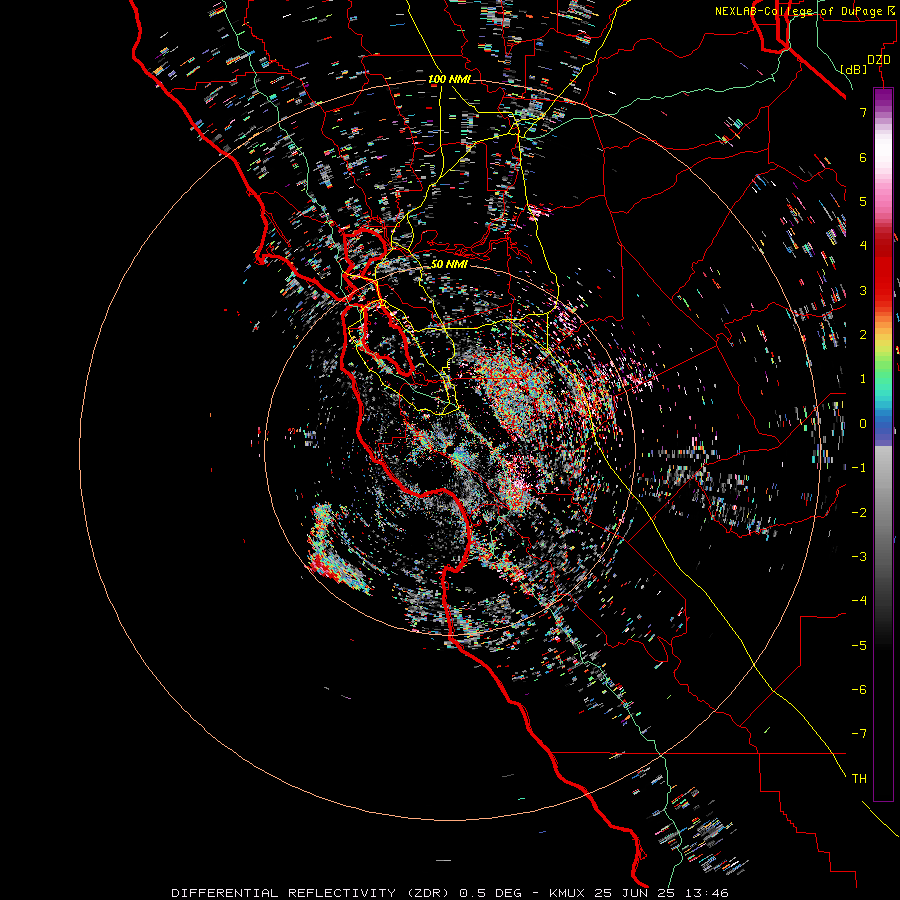900x900 pixels.
Task: Click the "TH" threshold label on the scale
Action: (x=859, y=779)
